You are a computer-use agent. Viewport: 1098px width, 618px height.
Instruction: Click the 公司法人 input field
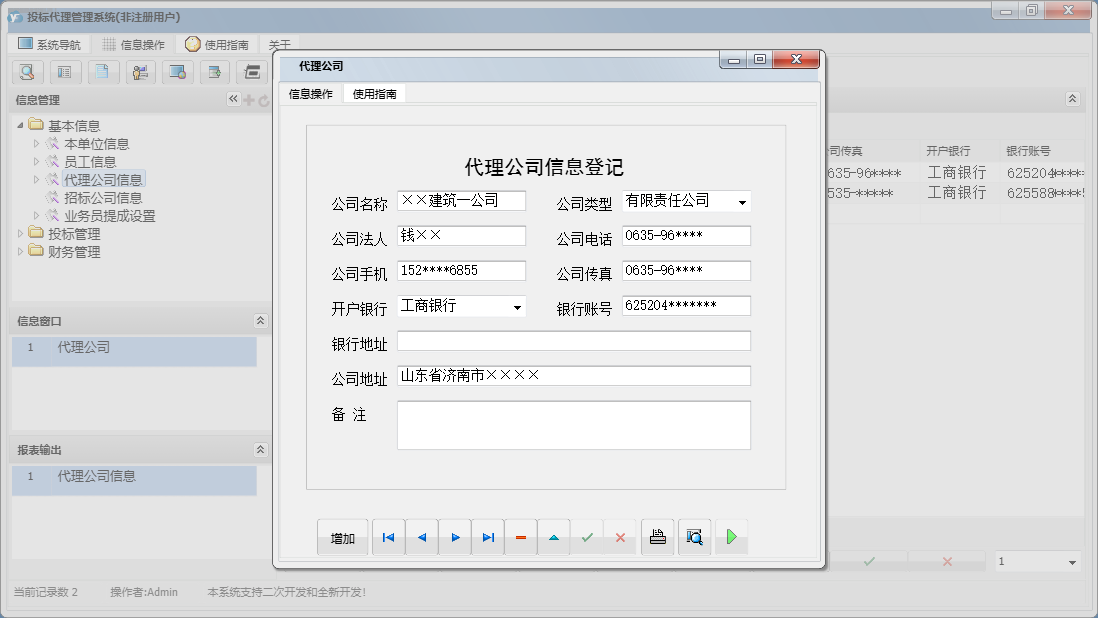click(x=461, y=236)
